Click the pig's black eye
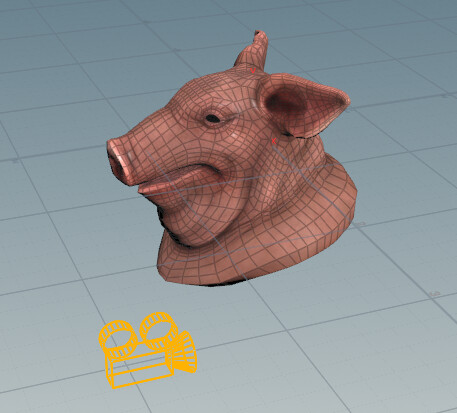This screenshot has height=413, width=457. click(213, 118)
